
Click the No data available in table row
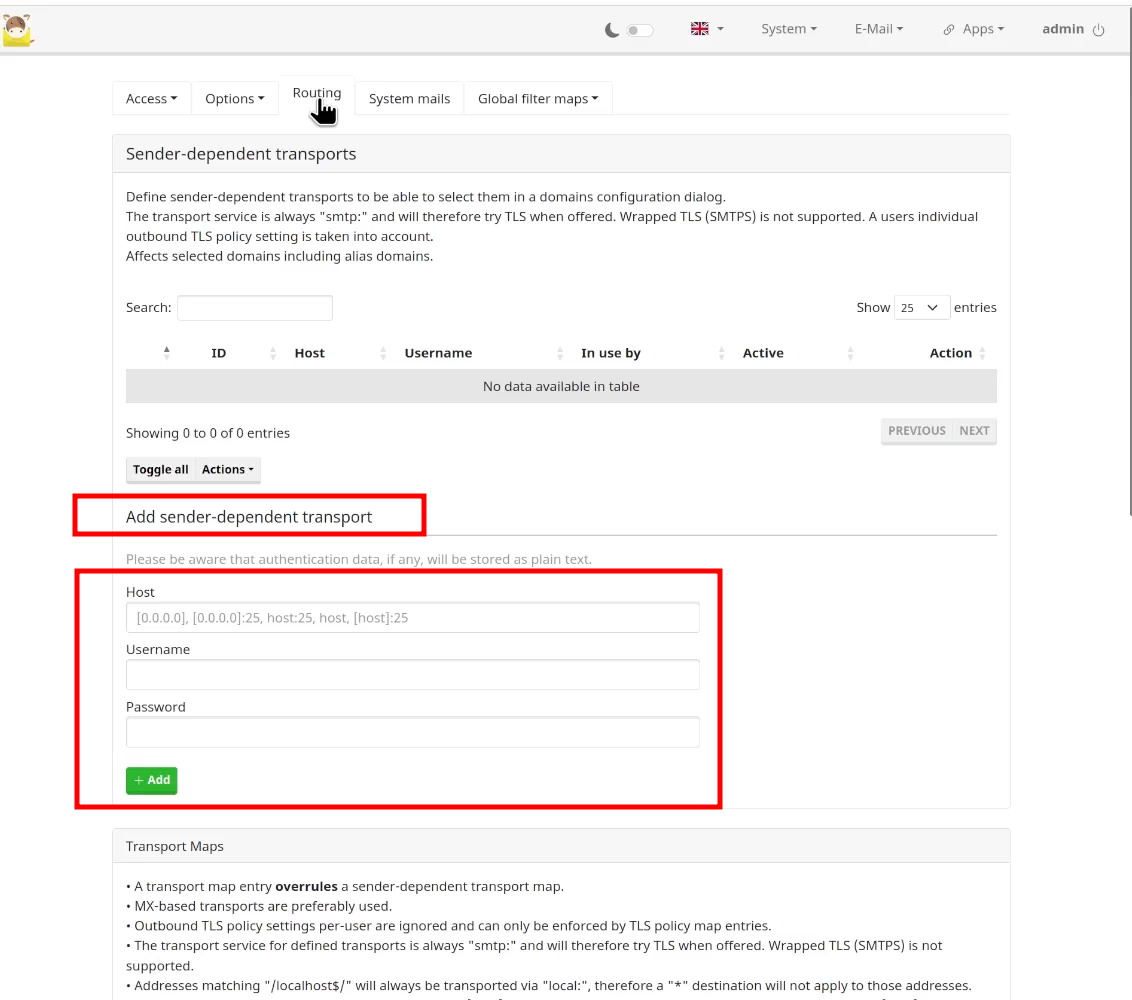pyautogui.click(x=561, y=386)
